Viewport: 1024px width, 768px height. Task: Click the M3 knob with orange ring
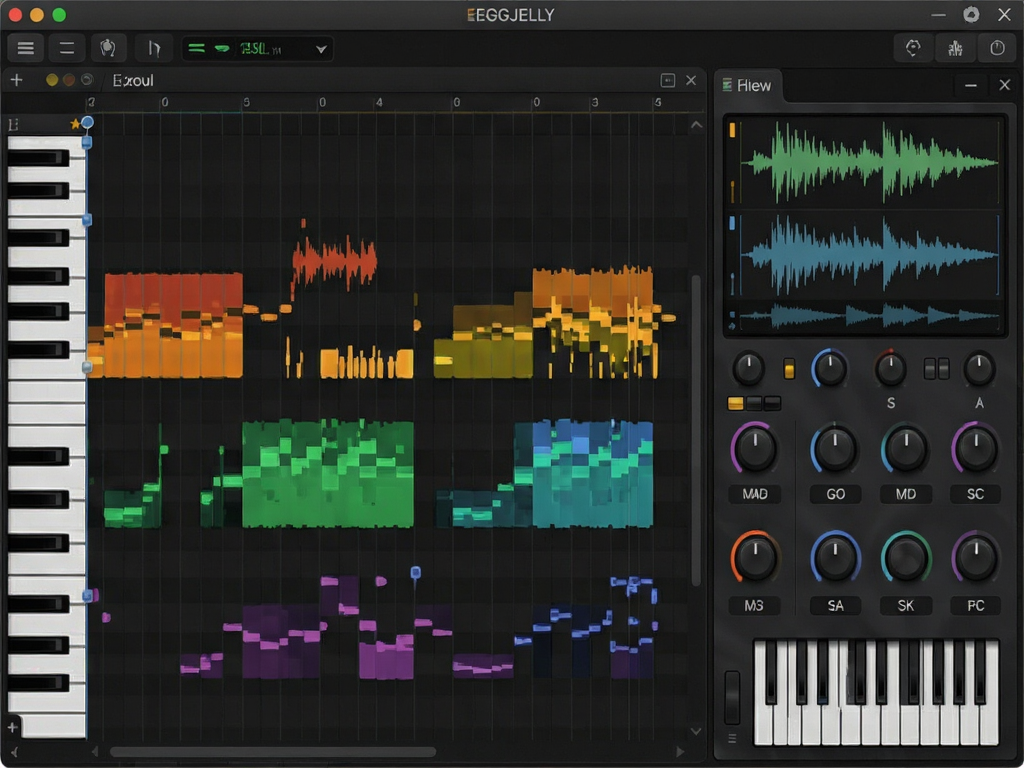(754, 558)
